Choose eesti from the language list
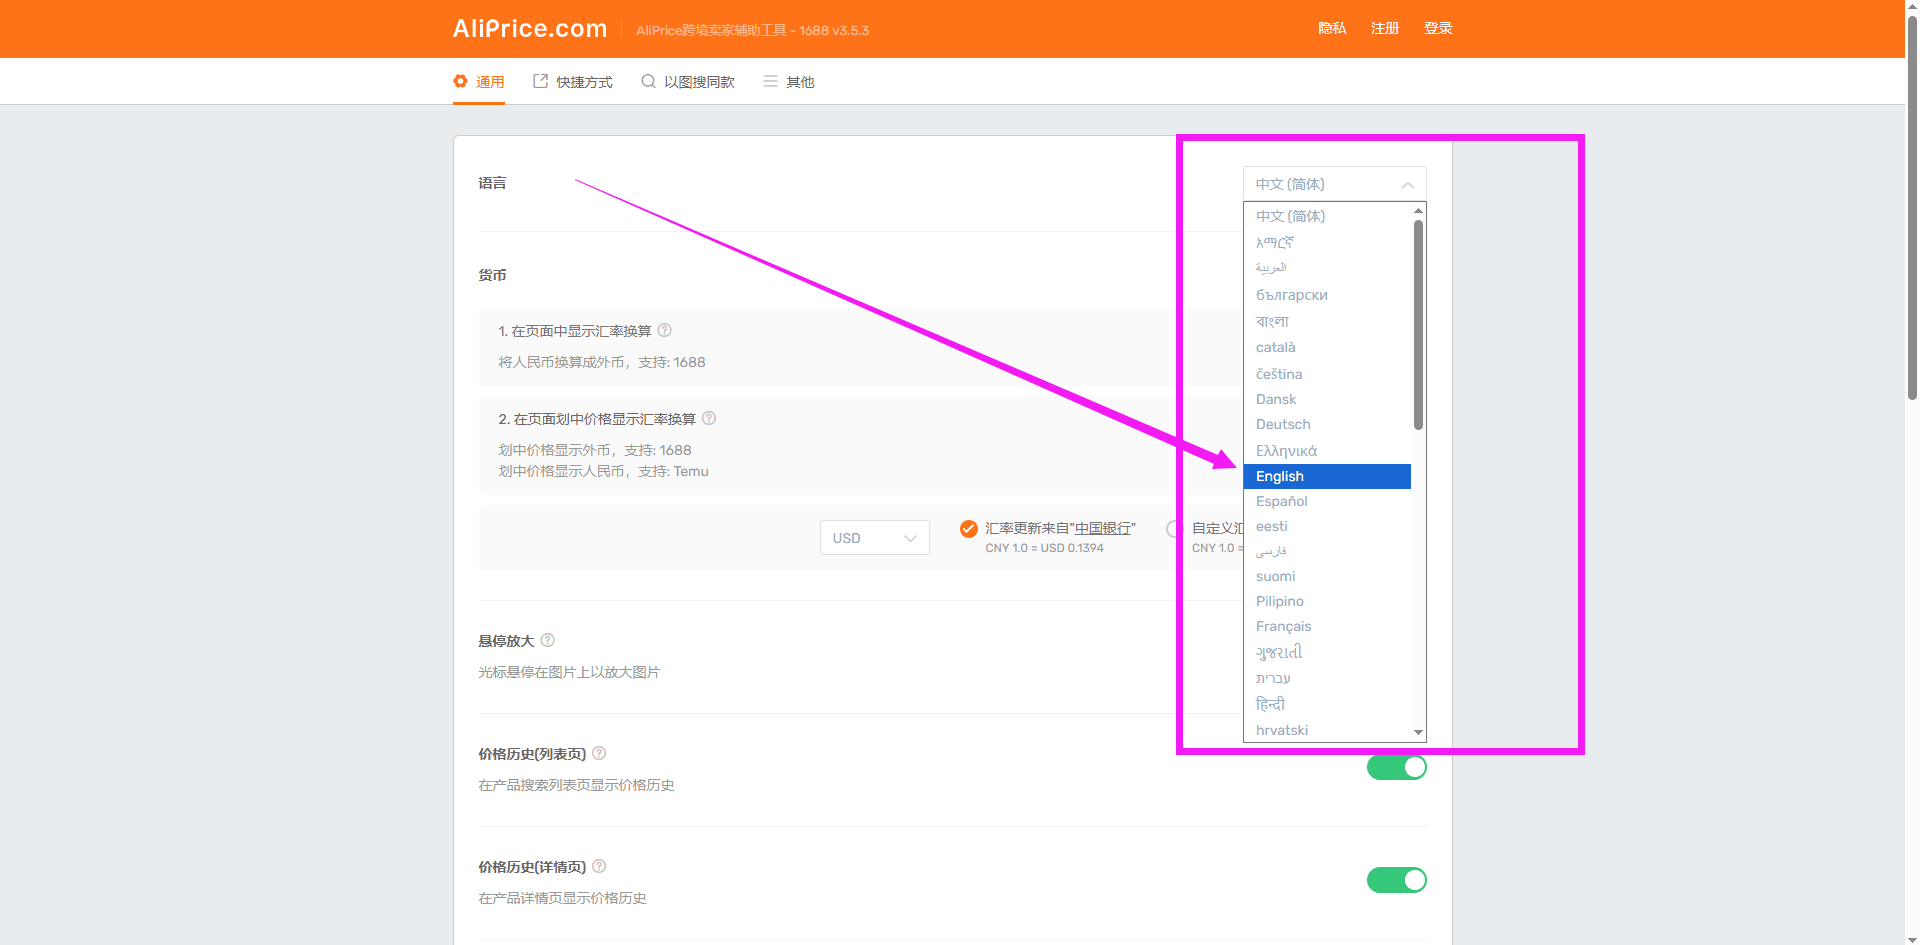This screenshot has height=945, width=1920. [1327, 526]
